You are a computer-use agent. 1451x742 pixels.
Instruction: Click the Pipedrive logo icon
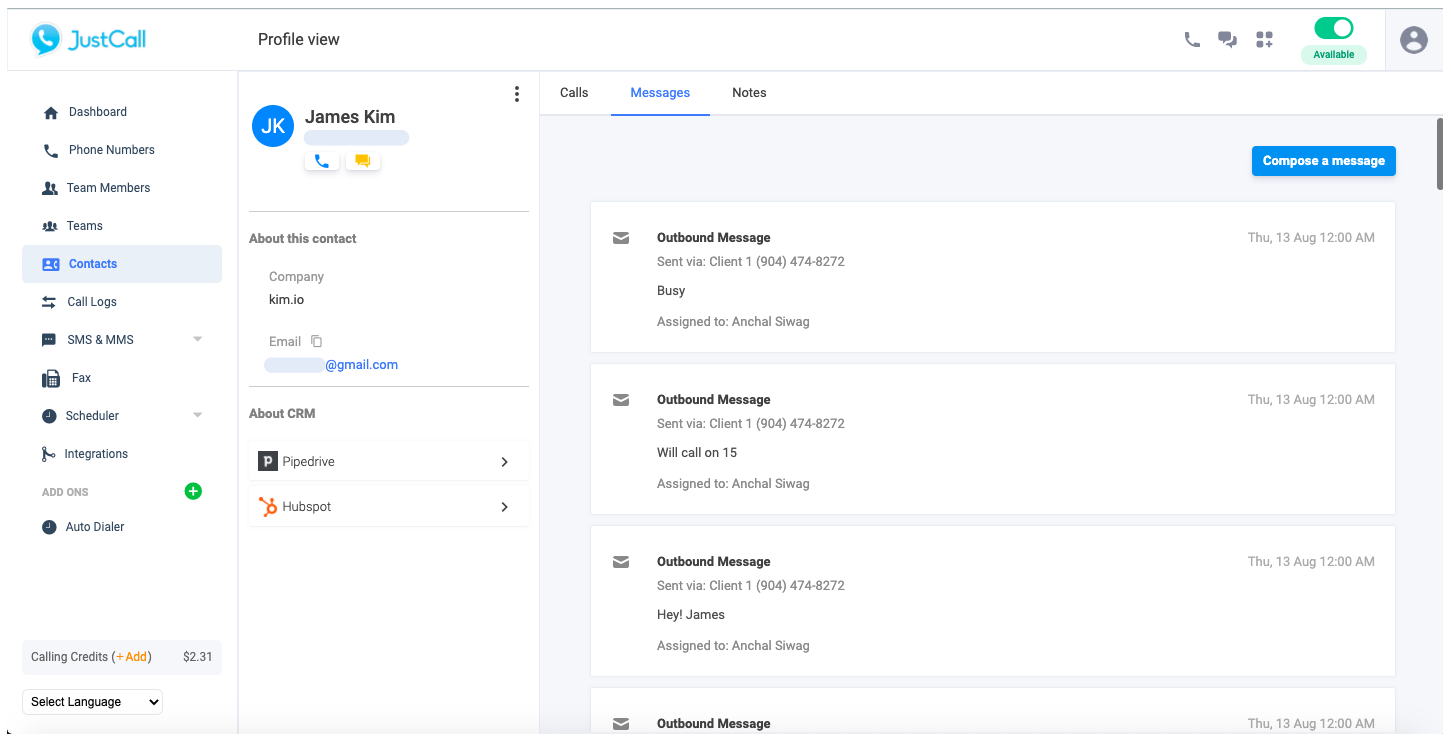pyautogui.click(x=267, y=462)
